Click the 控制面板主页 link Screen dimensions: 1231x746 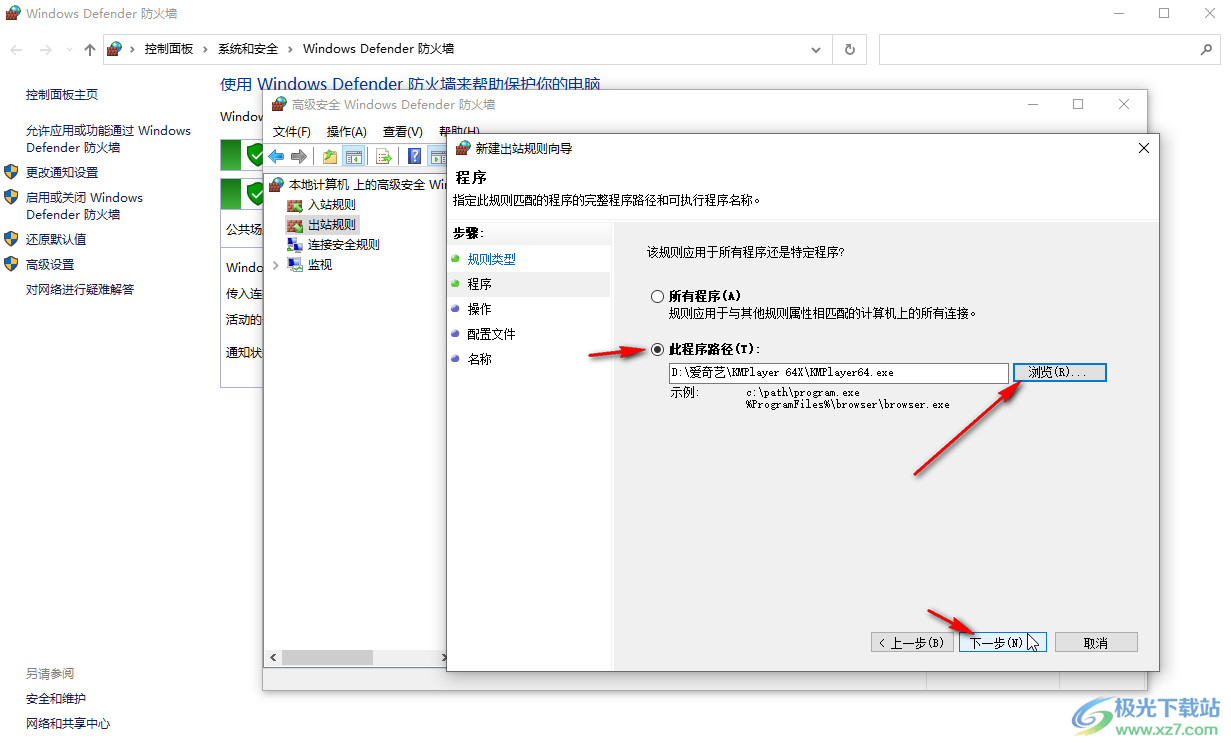[62, 94]
